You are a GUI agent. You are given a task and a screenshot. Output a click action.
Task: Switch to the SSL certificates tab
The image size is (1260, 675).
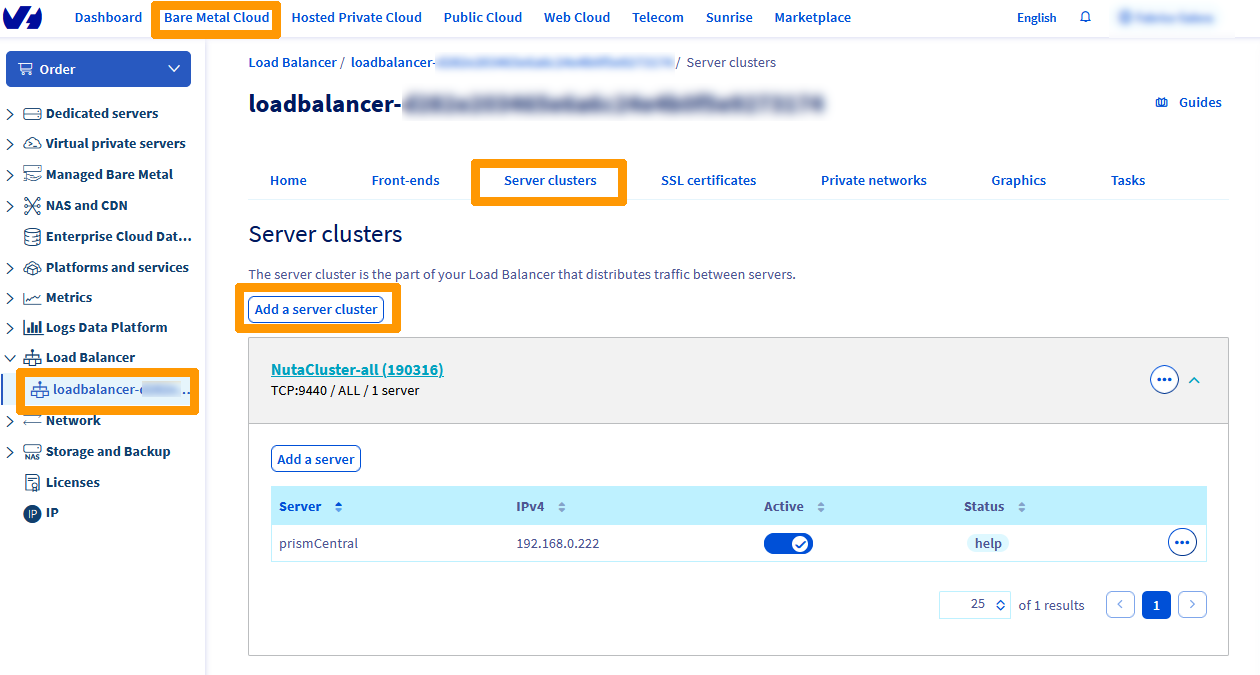(708, 180)
